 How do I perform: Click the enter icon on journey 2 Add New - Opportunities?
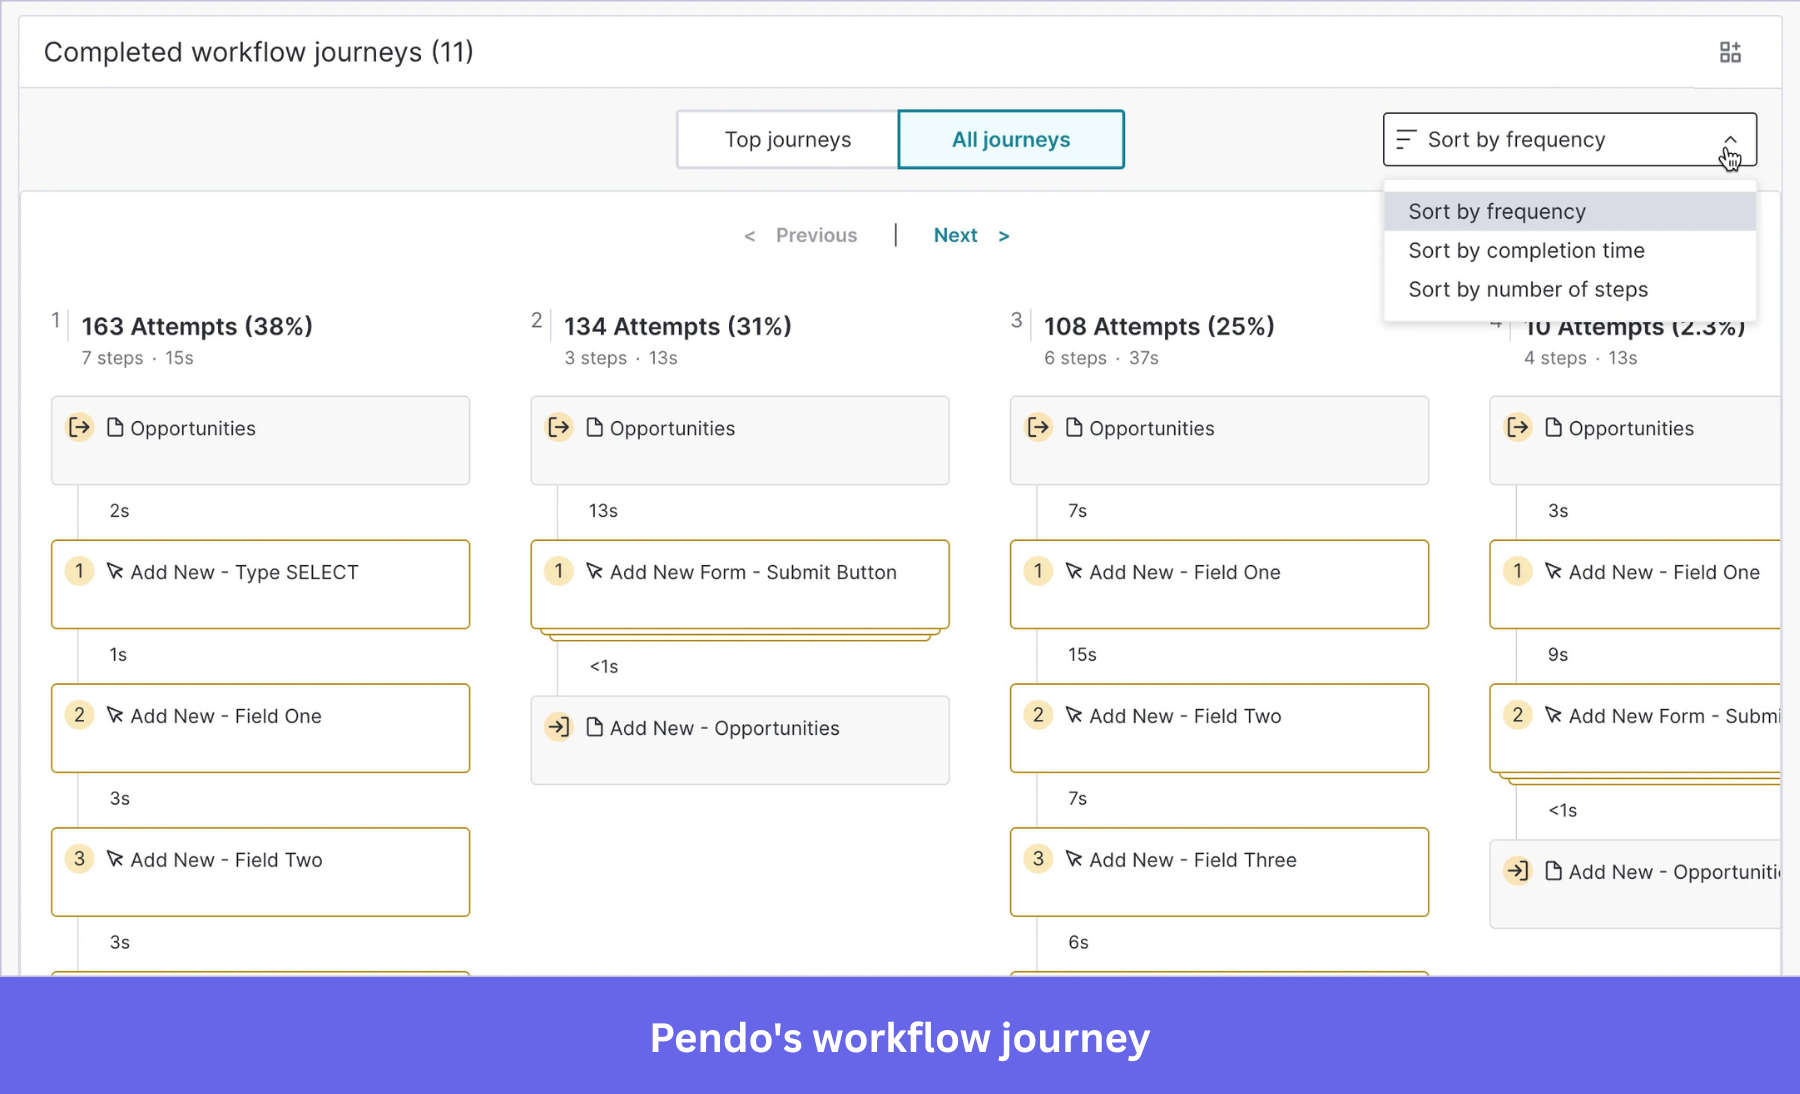[x=559, y=727]
